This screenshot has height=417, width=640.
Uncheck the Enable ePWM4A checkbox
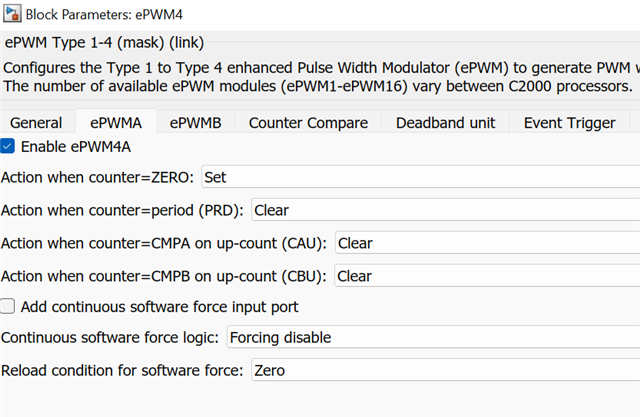[x=7, y=146]
